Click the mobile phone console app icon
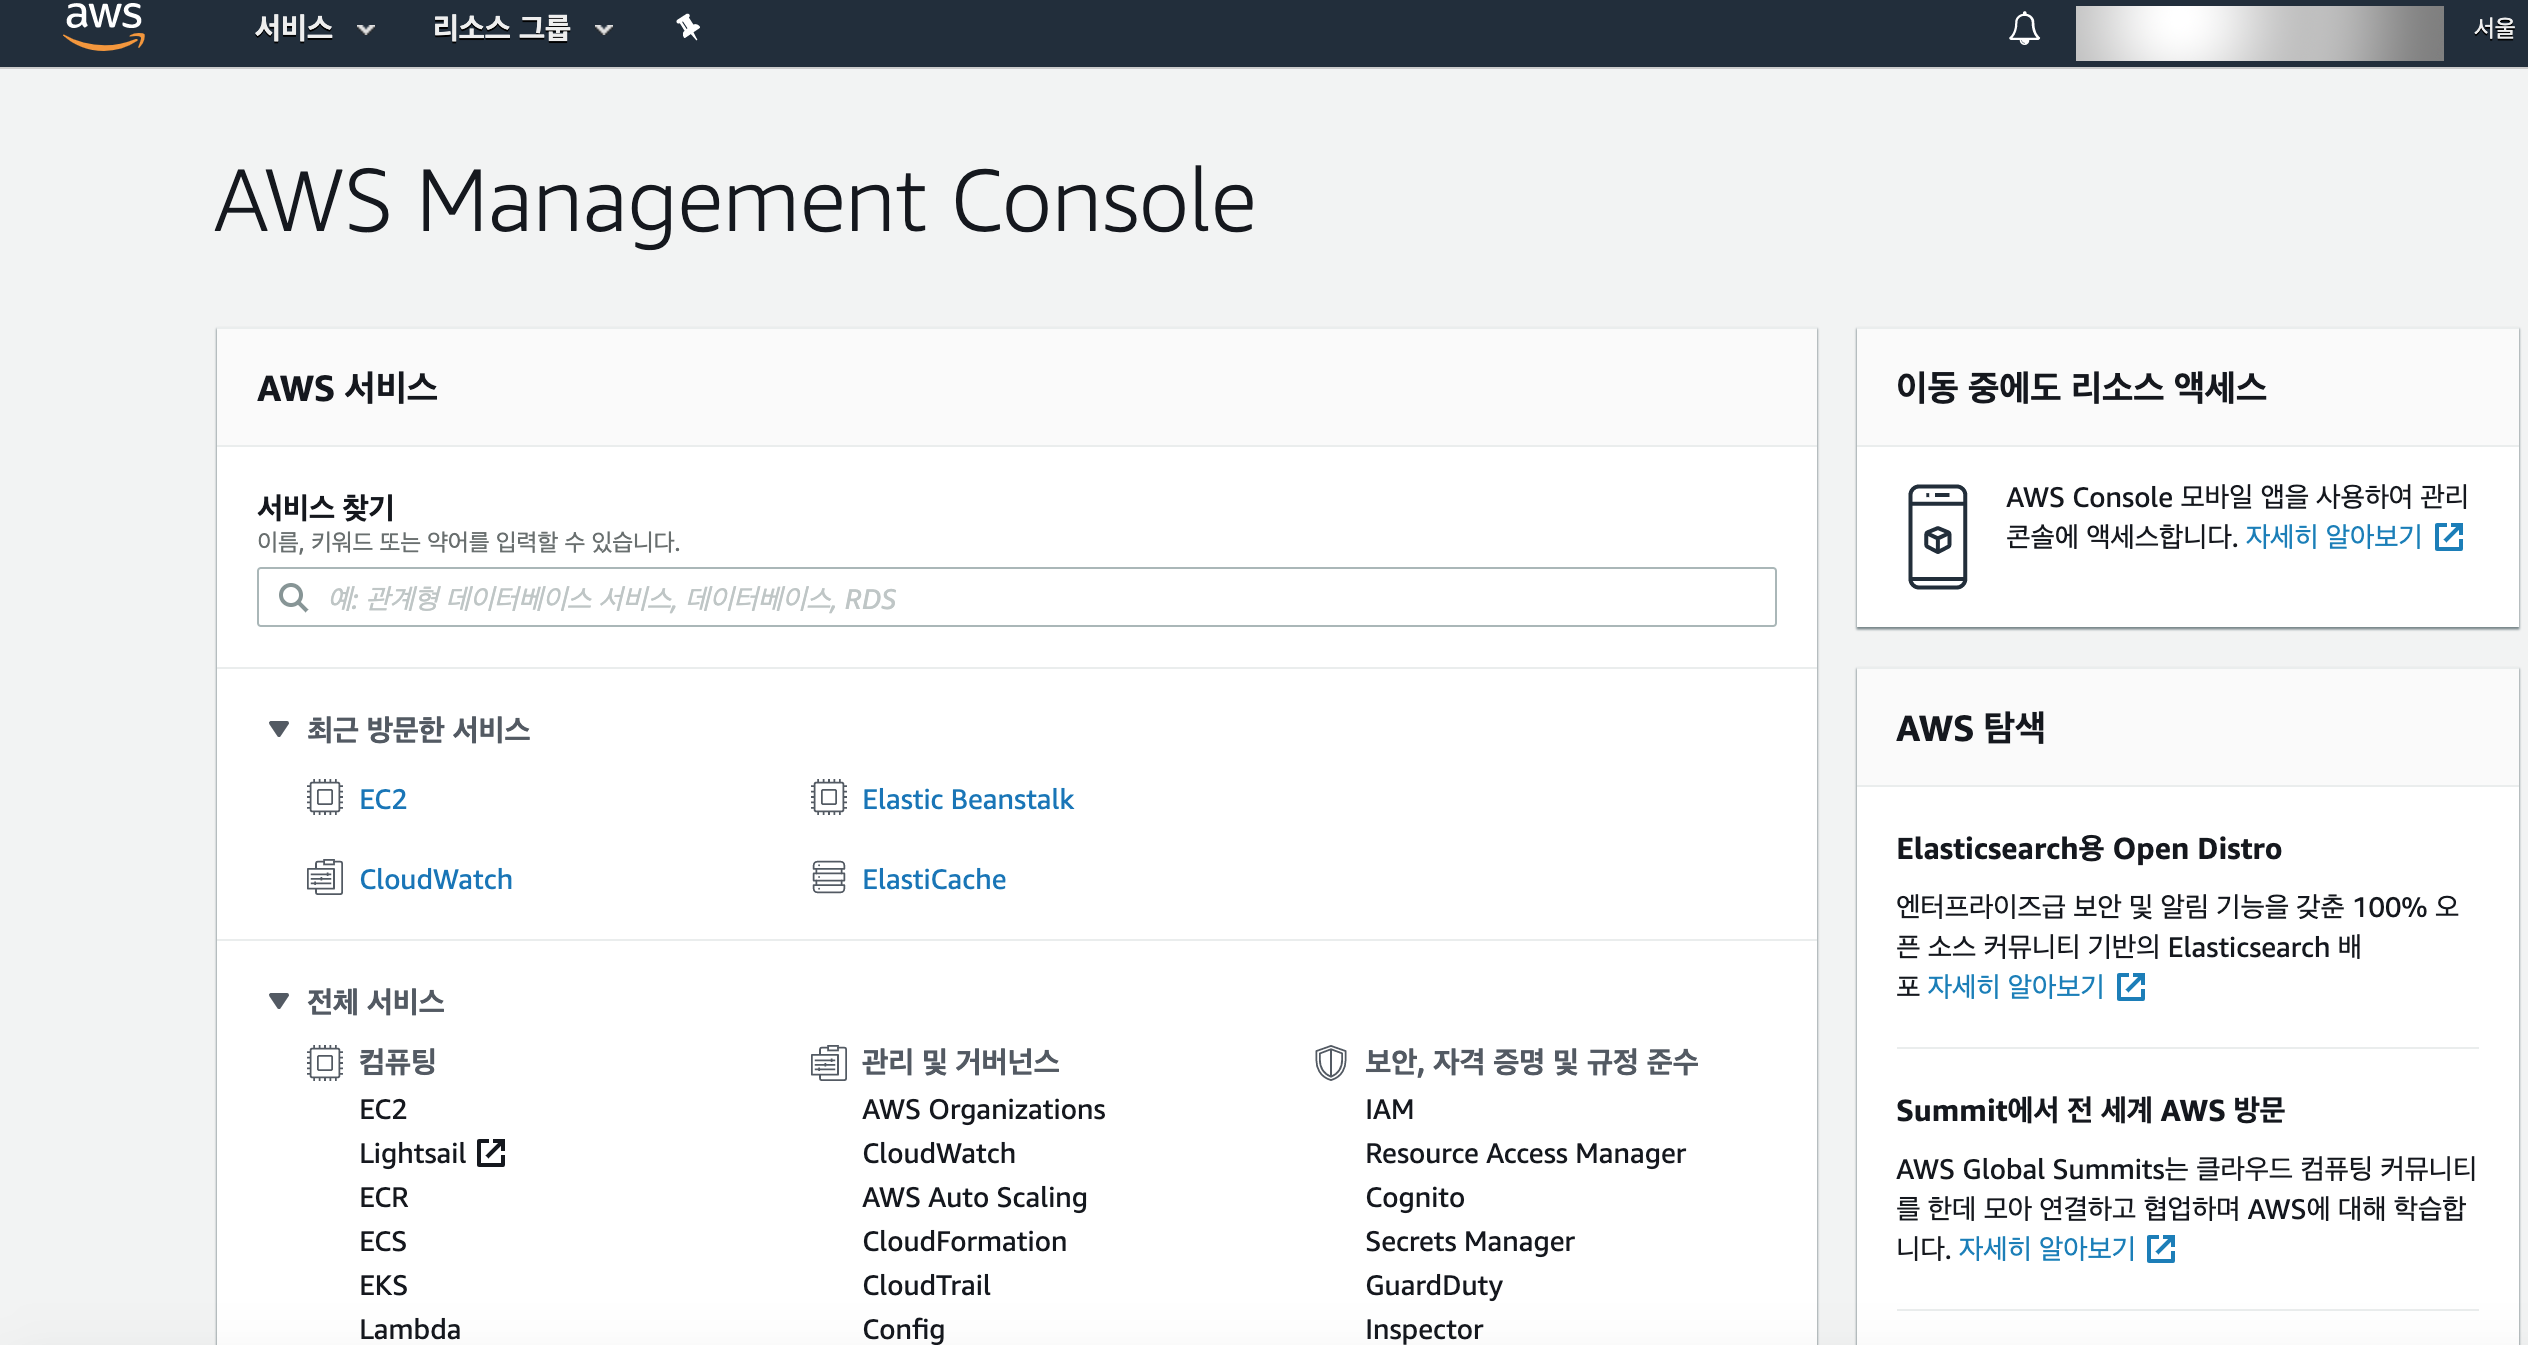This screenshot has width=2528, height=1345. [x=1937, y=537]
